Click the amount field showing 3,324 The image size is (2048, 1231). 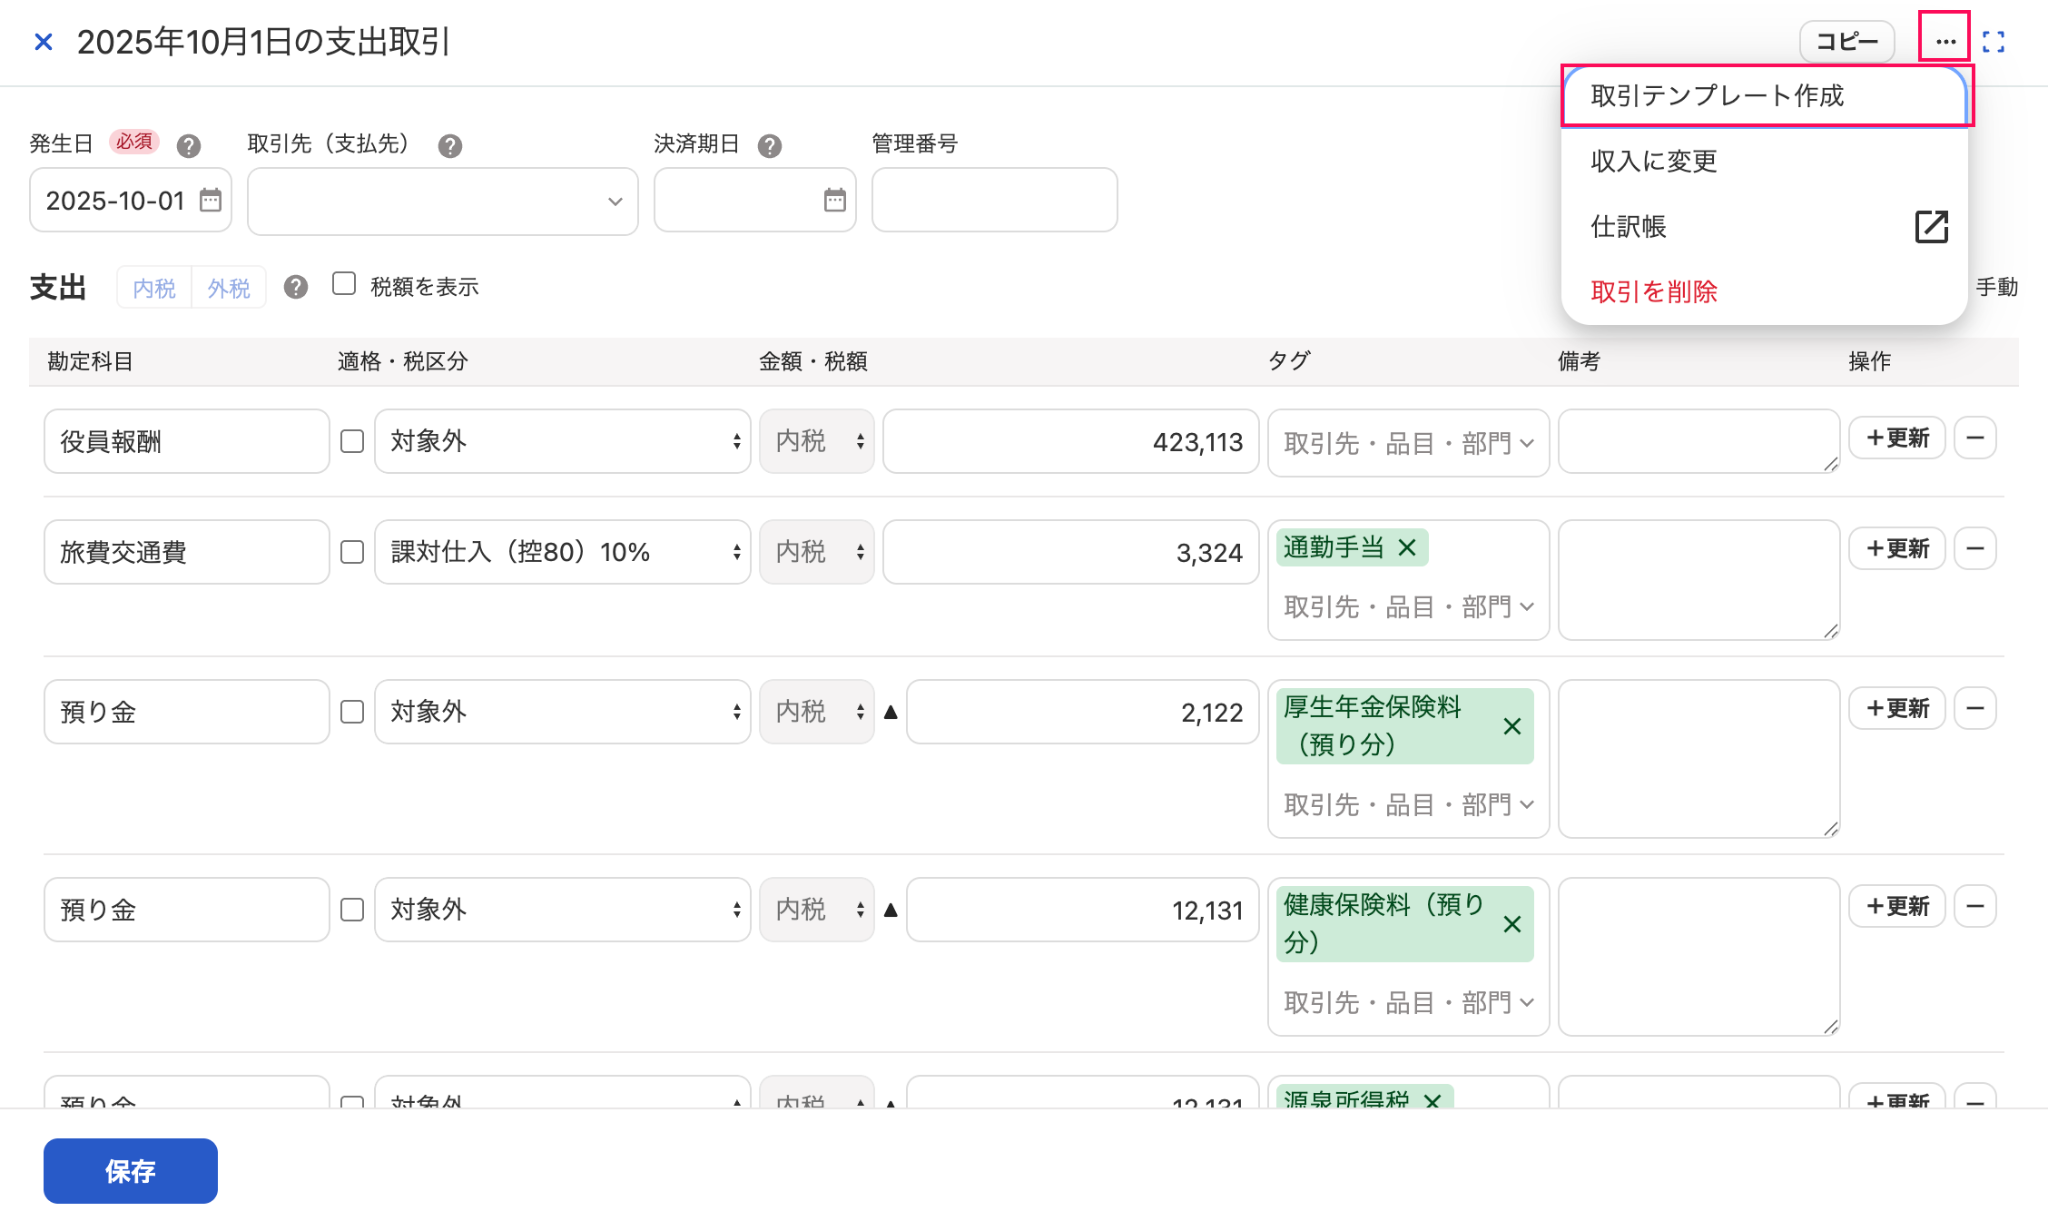(1071, 552)
